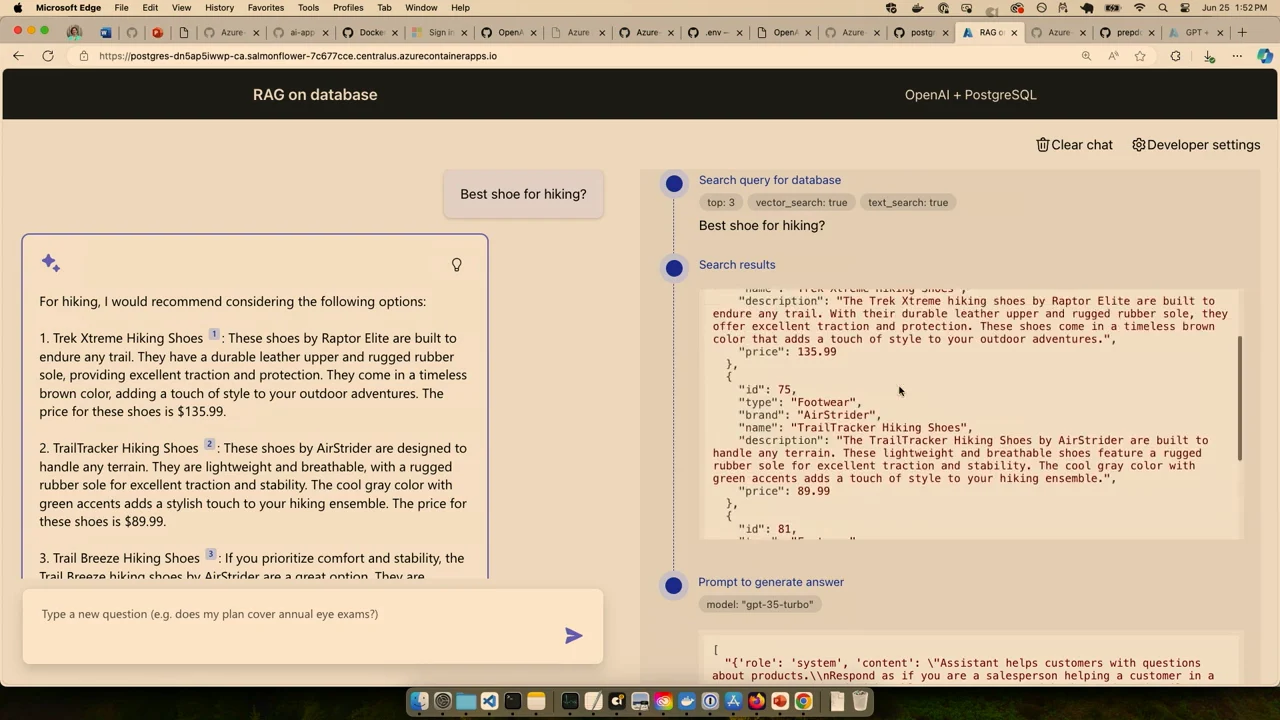Click the model gpt-35-turbo tag
Viewport: 1280px width, 720px height.
click(x=760, y=604)
